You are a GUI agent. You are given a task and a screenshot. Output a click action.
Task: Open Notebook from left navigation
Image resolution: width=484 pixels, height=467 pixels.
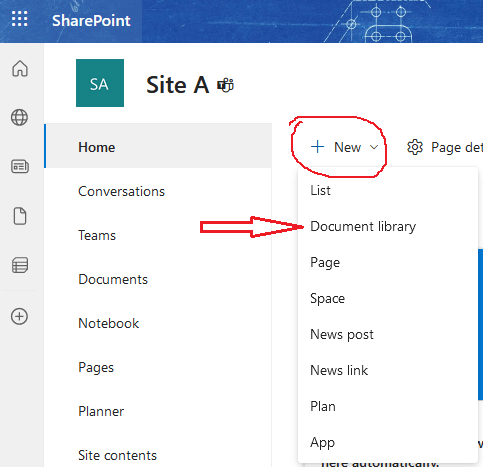[x=108, y=323]
